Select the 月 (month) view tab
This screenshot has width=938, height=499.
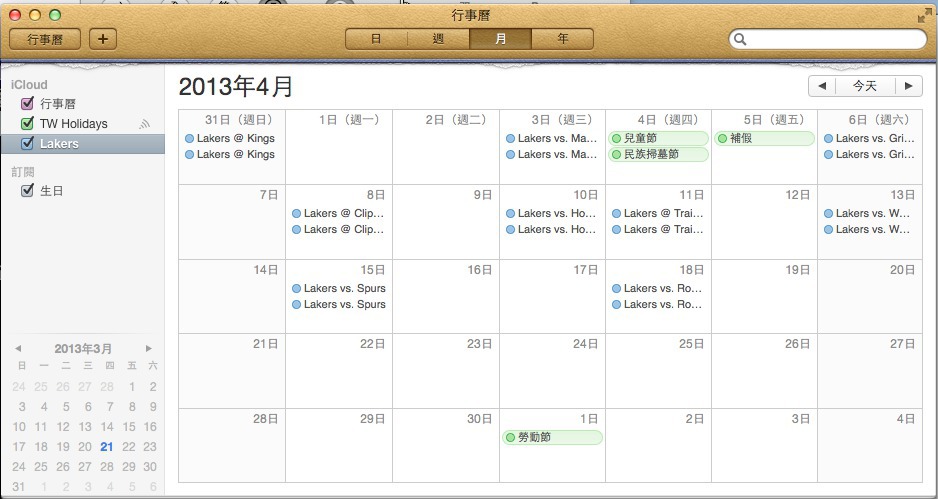coord(500,39)
